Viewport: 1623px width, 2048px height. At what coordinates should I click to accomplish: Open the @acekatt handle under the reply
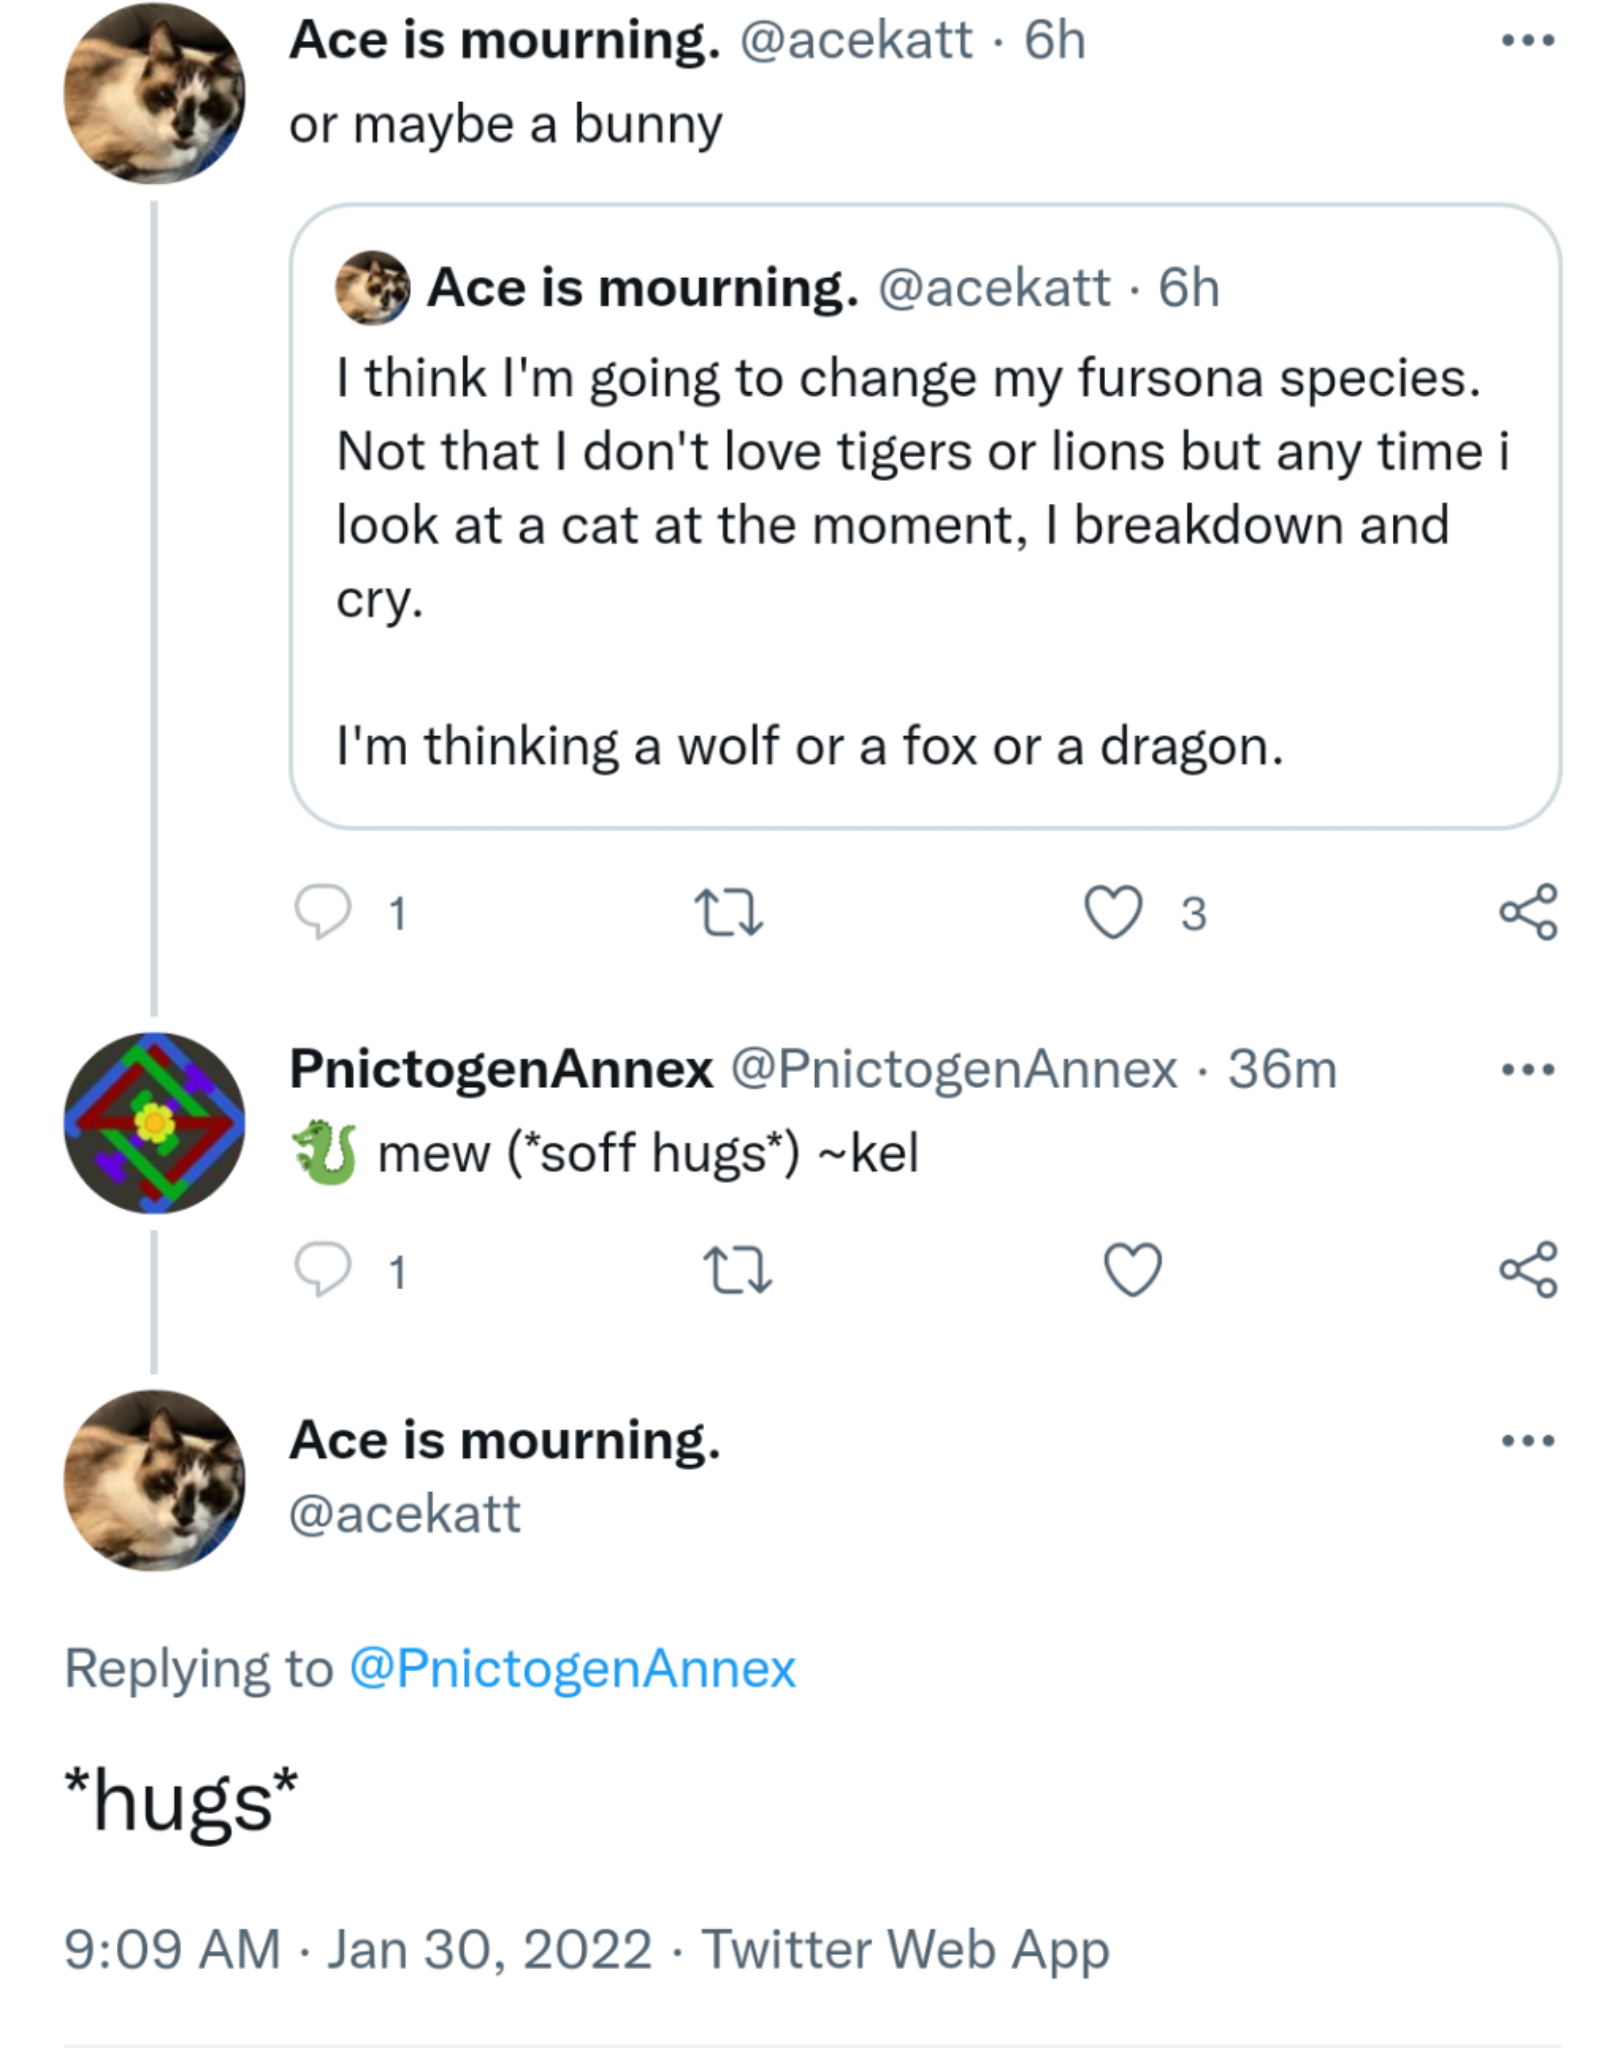click(x=404, y=1514)
